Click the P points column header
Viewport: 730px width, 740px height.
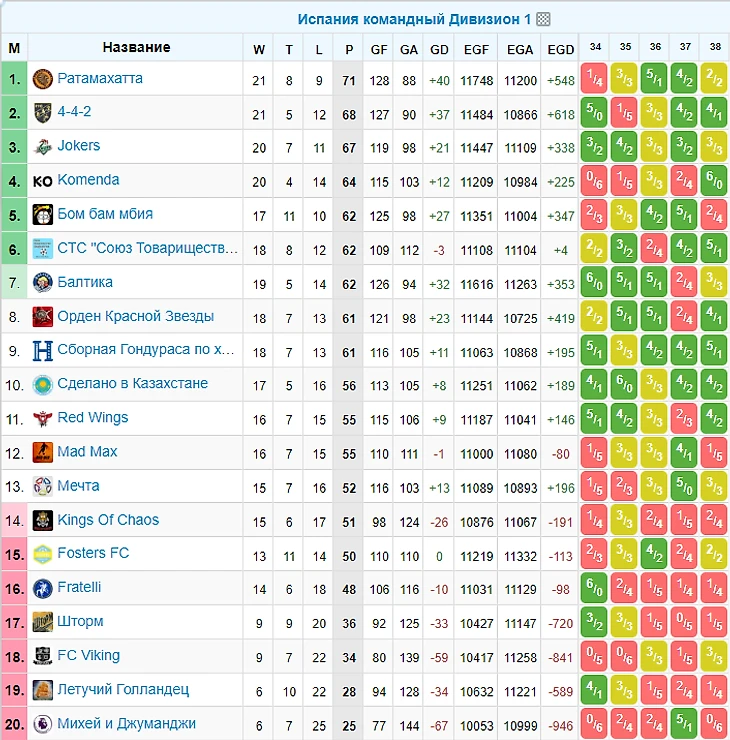click(x=349, y=49)
